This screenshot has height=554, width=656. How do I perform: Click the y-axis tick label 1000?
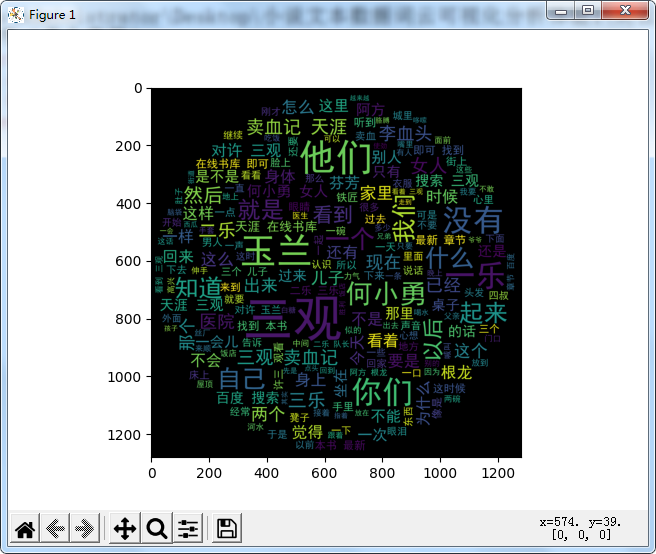125,377
